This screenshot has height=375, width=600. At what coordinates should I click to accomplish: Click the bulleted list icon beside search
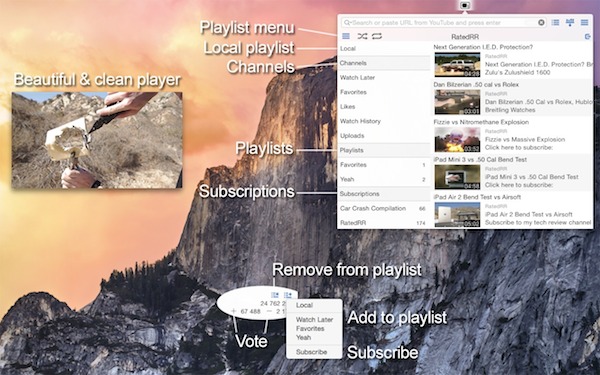[x=555, y=23]
